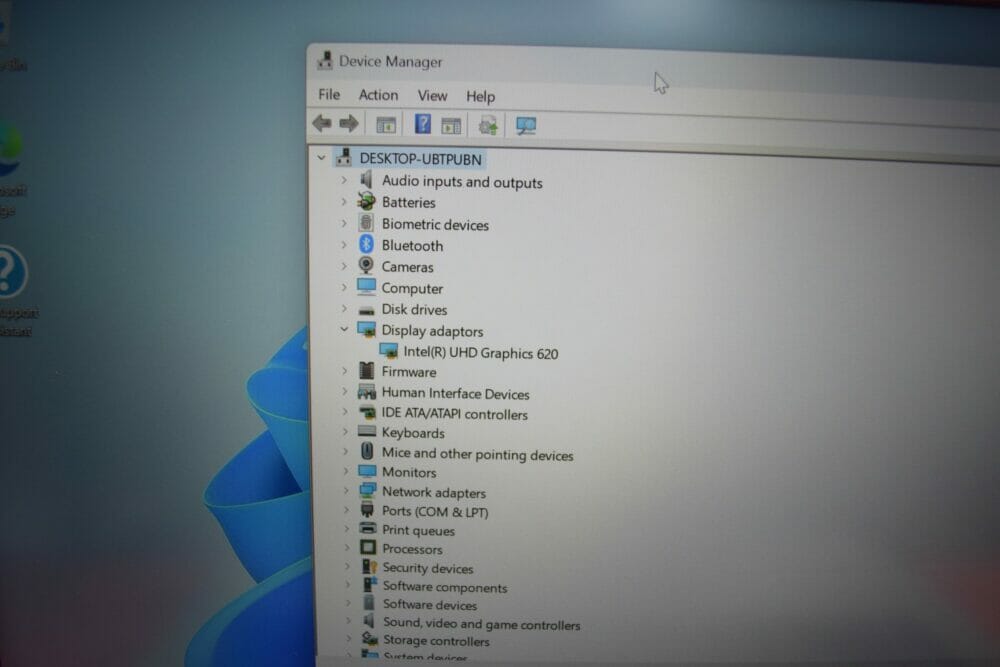Viewport: 1000px width, 667px height.
Task: Click the Device Manager title bar icon
Action: pyautogui.click(x=325, y=60)
